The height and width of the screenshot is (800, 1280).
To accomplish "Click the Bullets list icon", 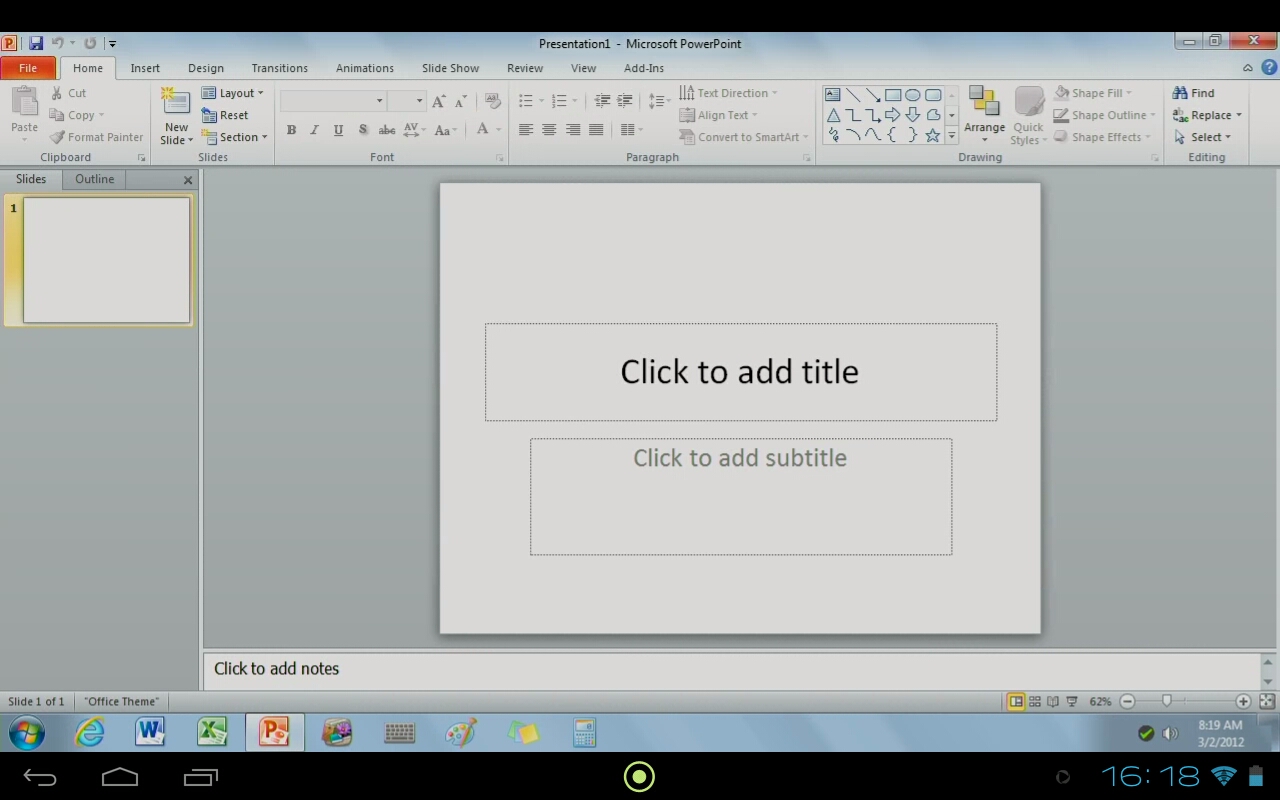I will coord(526,101).
